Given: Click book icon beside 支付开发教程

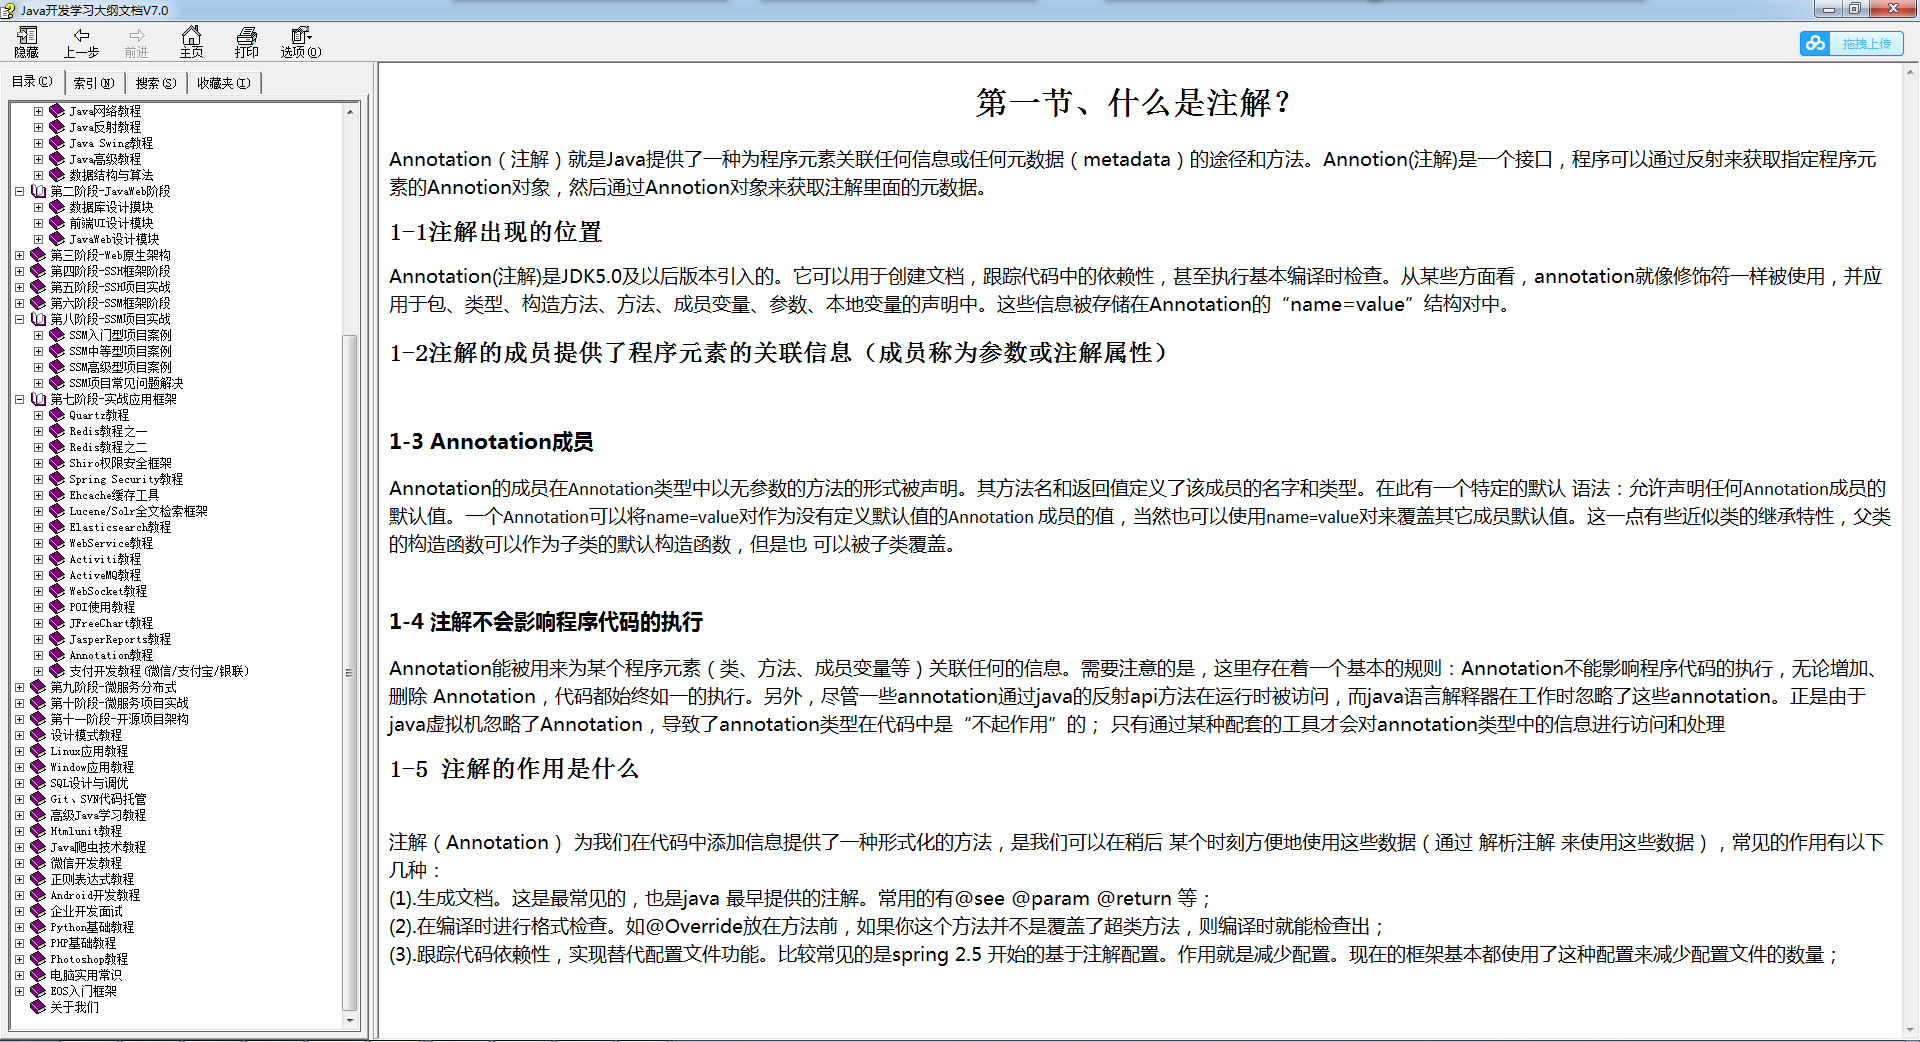Looking at the screenshot, I should click(57, 671).
